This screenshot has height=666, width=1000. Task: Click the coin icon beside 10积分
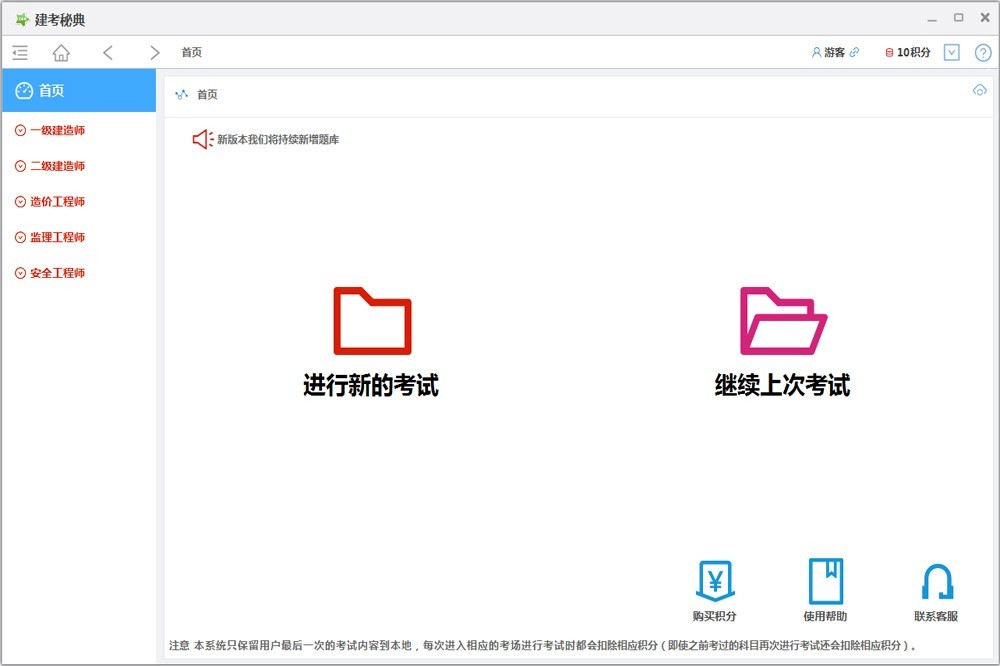click(892, 52)
